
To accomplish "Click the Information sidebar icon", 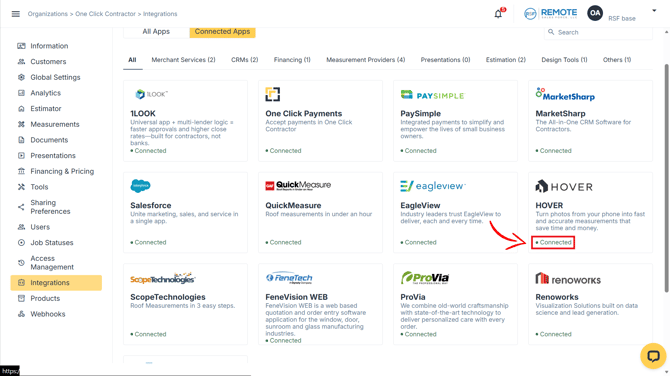I will click(x=21, y=46).
